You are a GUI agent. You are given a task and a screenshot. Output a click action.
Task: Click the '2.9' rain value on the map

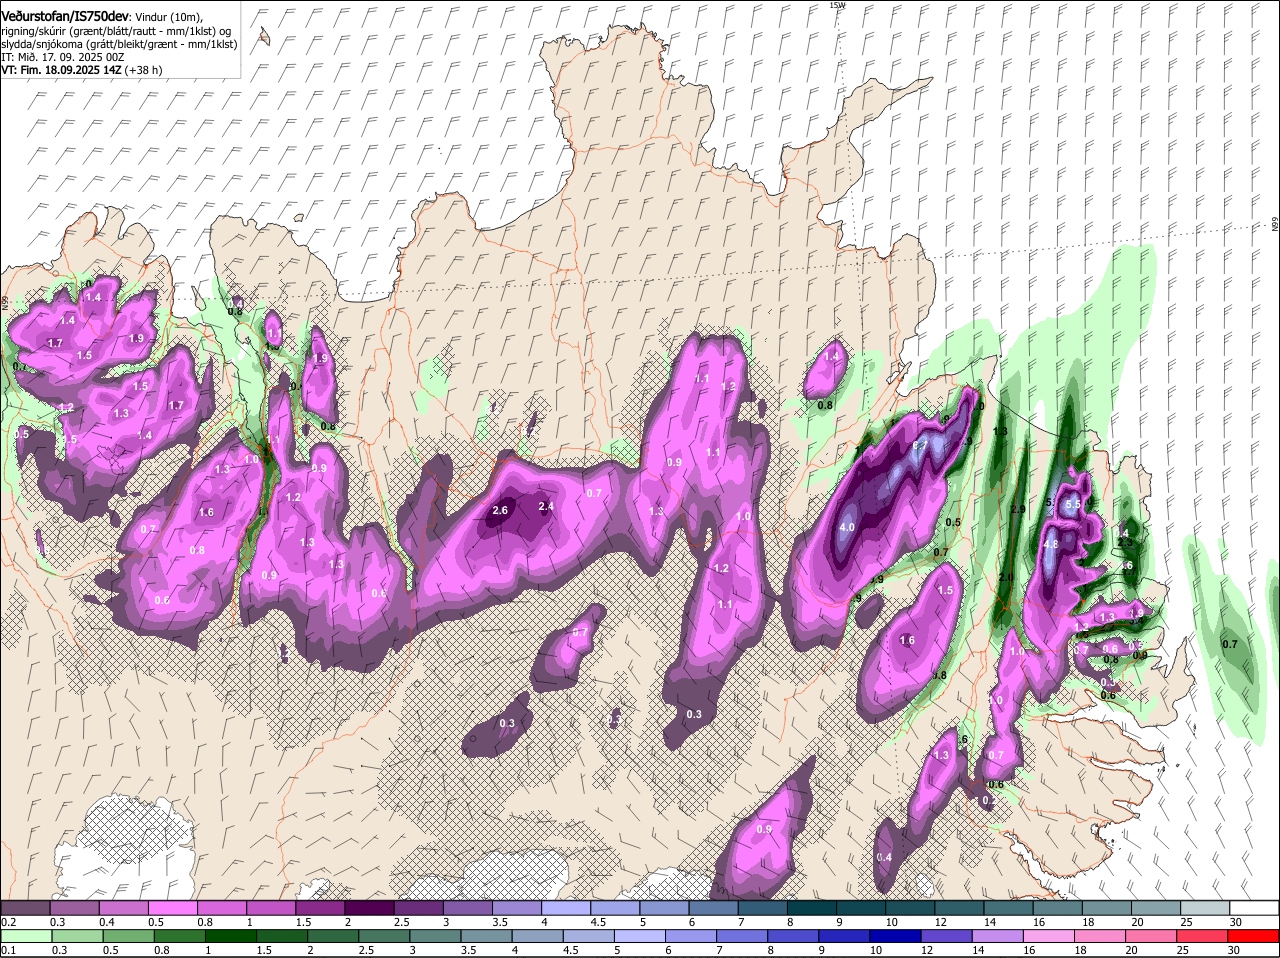(x=1018, y=509)
